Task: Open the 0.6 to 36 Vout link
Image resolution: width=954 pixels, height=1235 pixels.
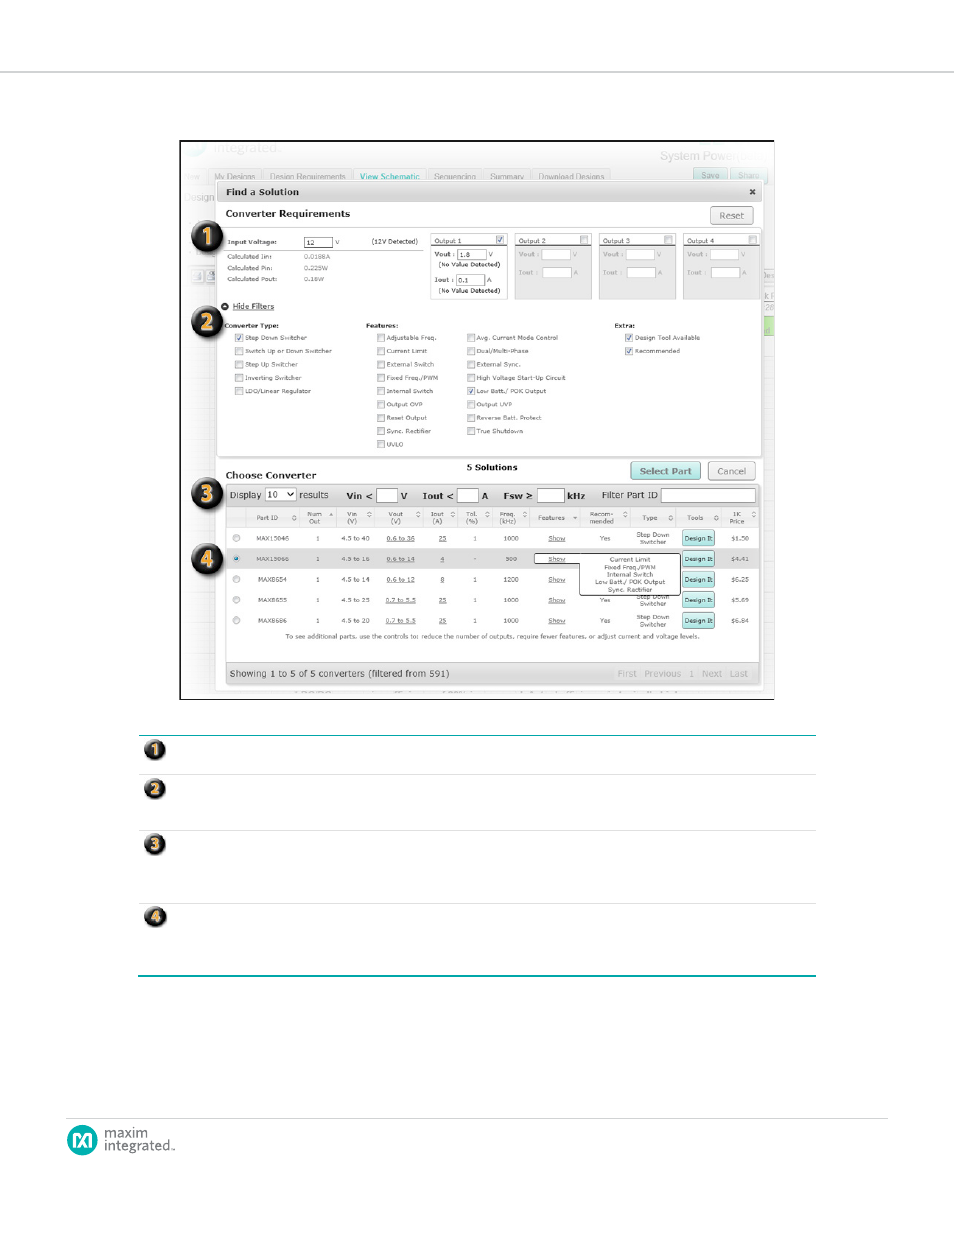Action: coord(400,539)
